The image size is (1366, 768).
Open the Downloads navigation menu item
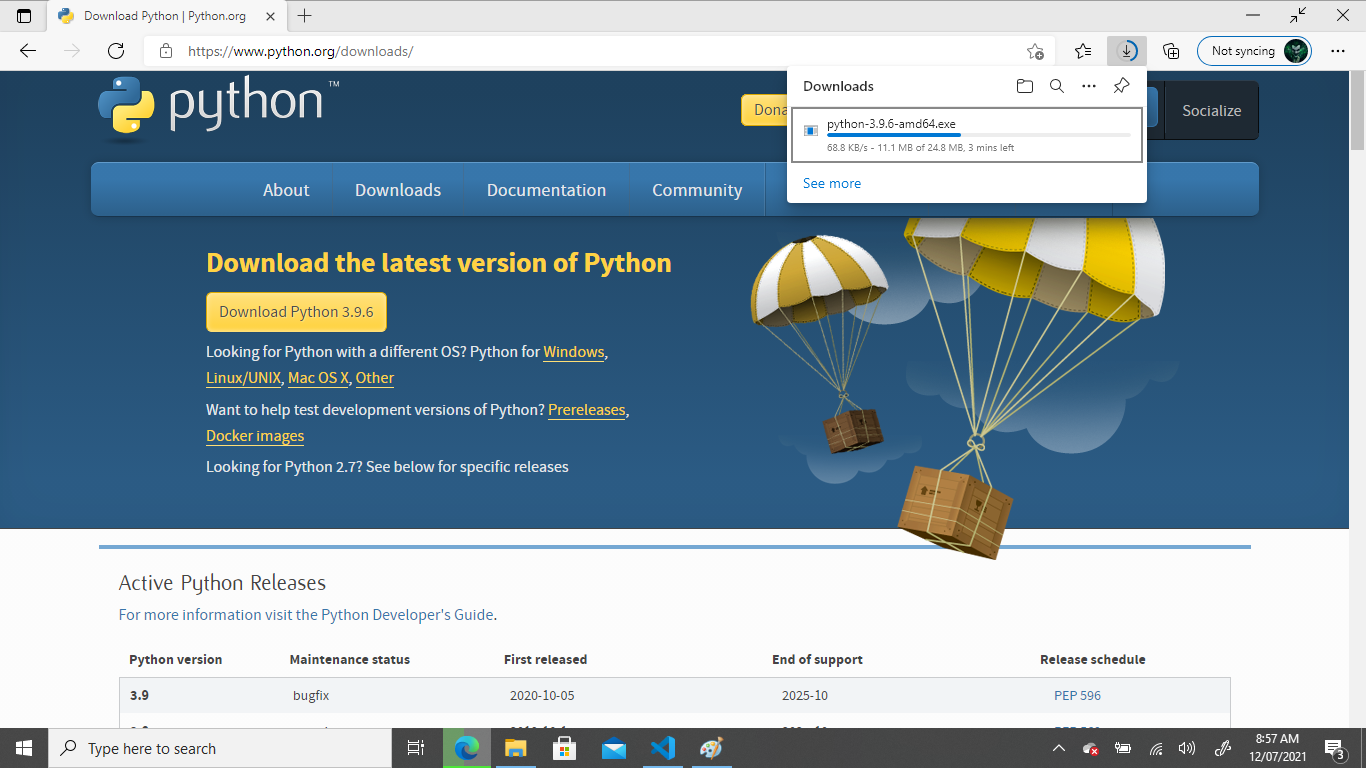click(398, 190)
